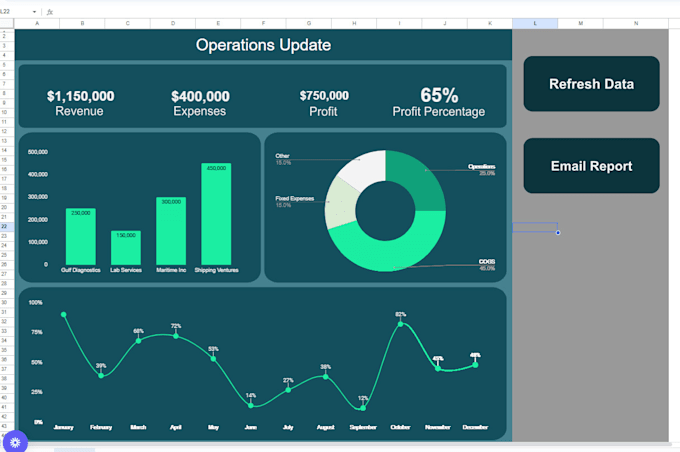Click the June 14% data point
Viewport: 680px width, 452px height.
(251, 406)
